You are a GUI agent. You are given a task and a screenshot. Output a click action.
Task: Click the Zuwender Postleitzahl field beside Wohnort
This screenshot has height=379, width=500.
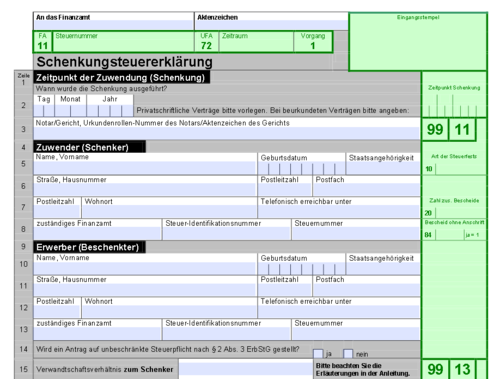point(57,212)
